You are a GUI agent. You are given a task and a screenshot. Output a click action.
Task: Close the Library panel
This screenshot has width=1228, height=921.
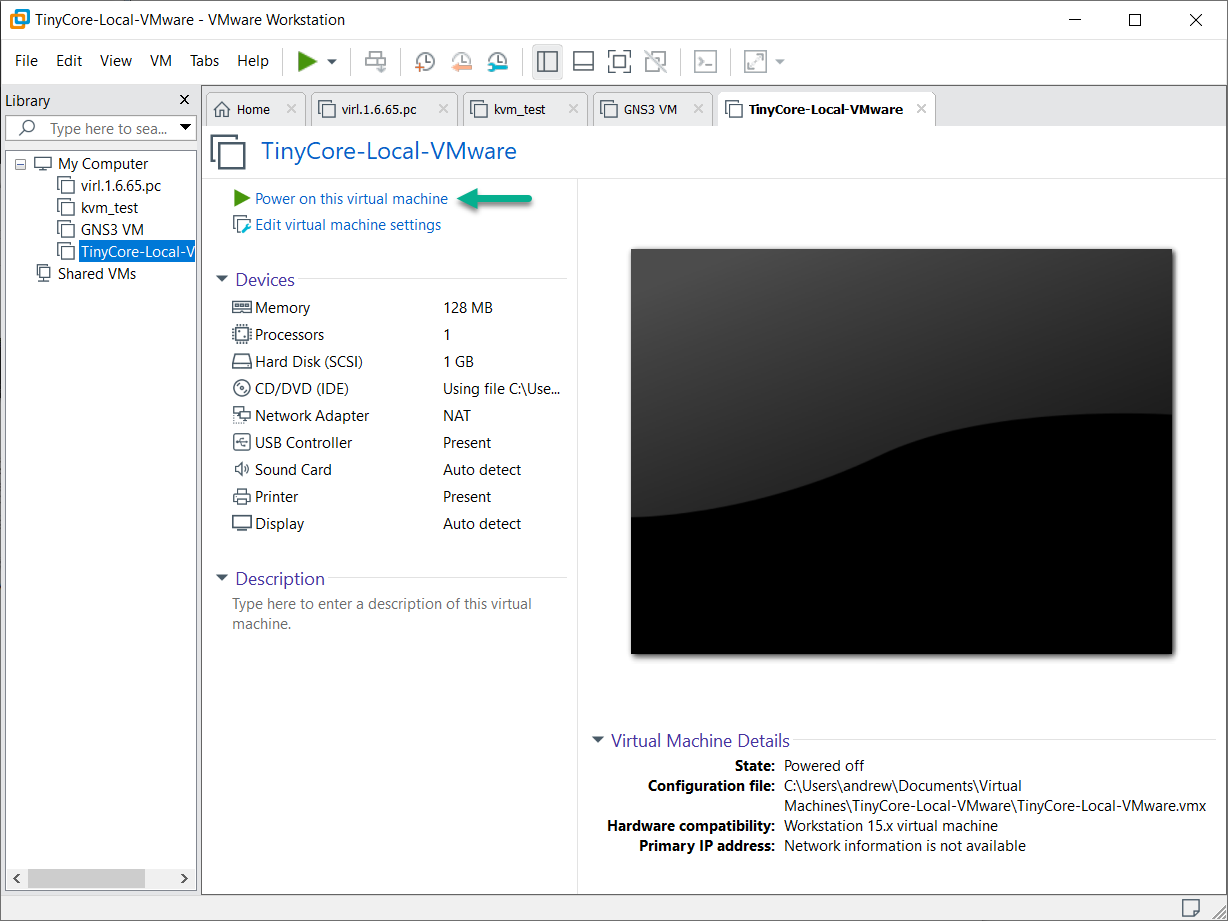[184, 100]
